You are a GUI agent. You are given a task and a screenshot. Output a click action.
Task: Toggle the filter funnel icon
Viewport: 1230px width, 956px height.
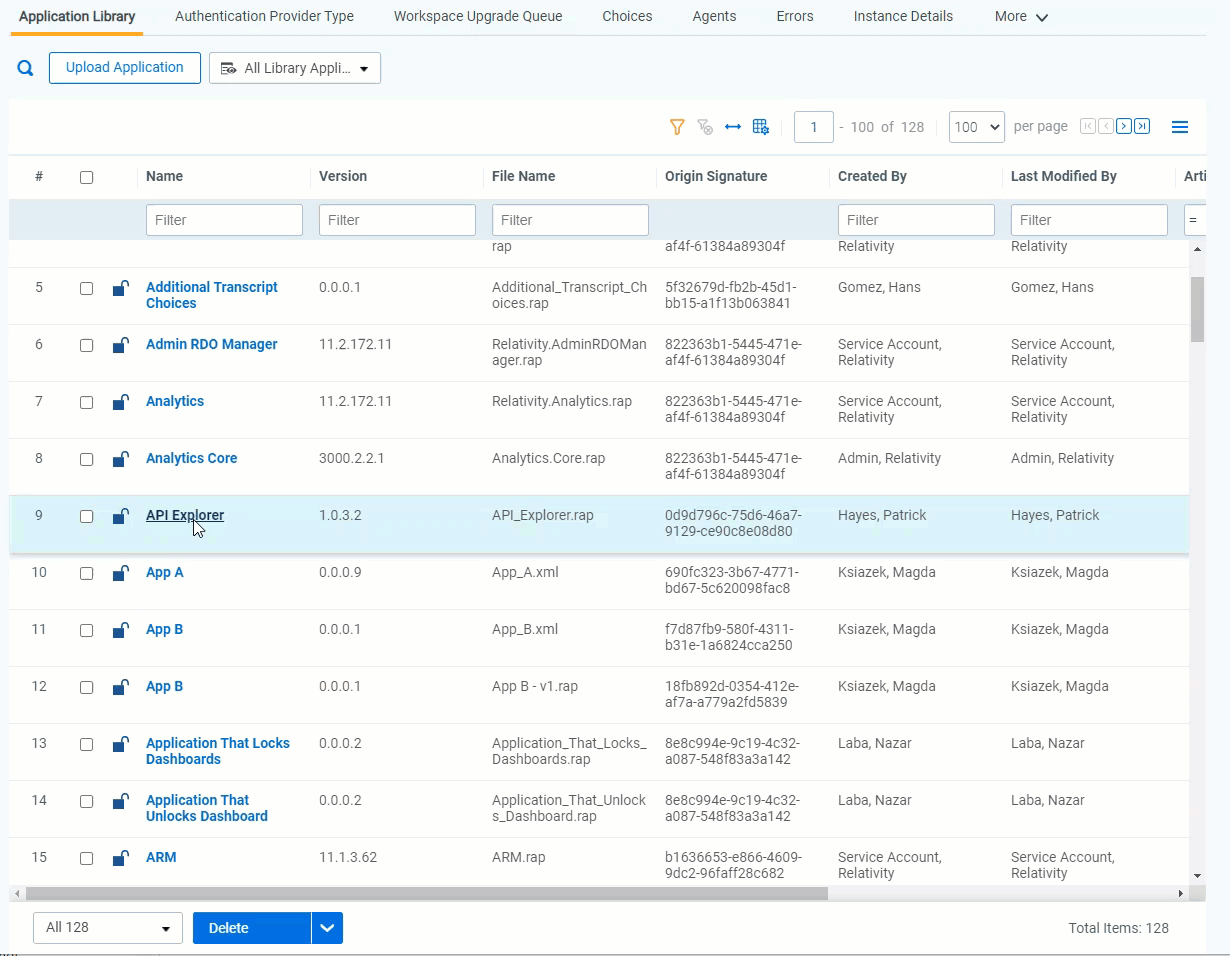tap(677, 127)
